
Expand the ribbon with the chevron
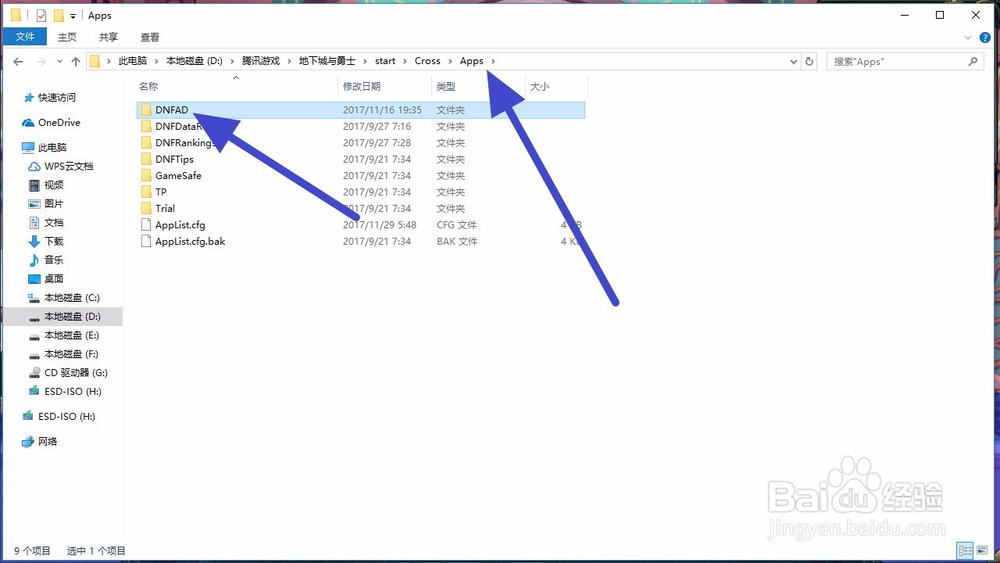pos(967,38)
